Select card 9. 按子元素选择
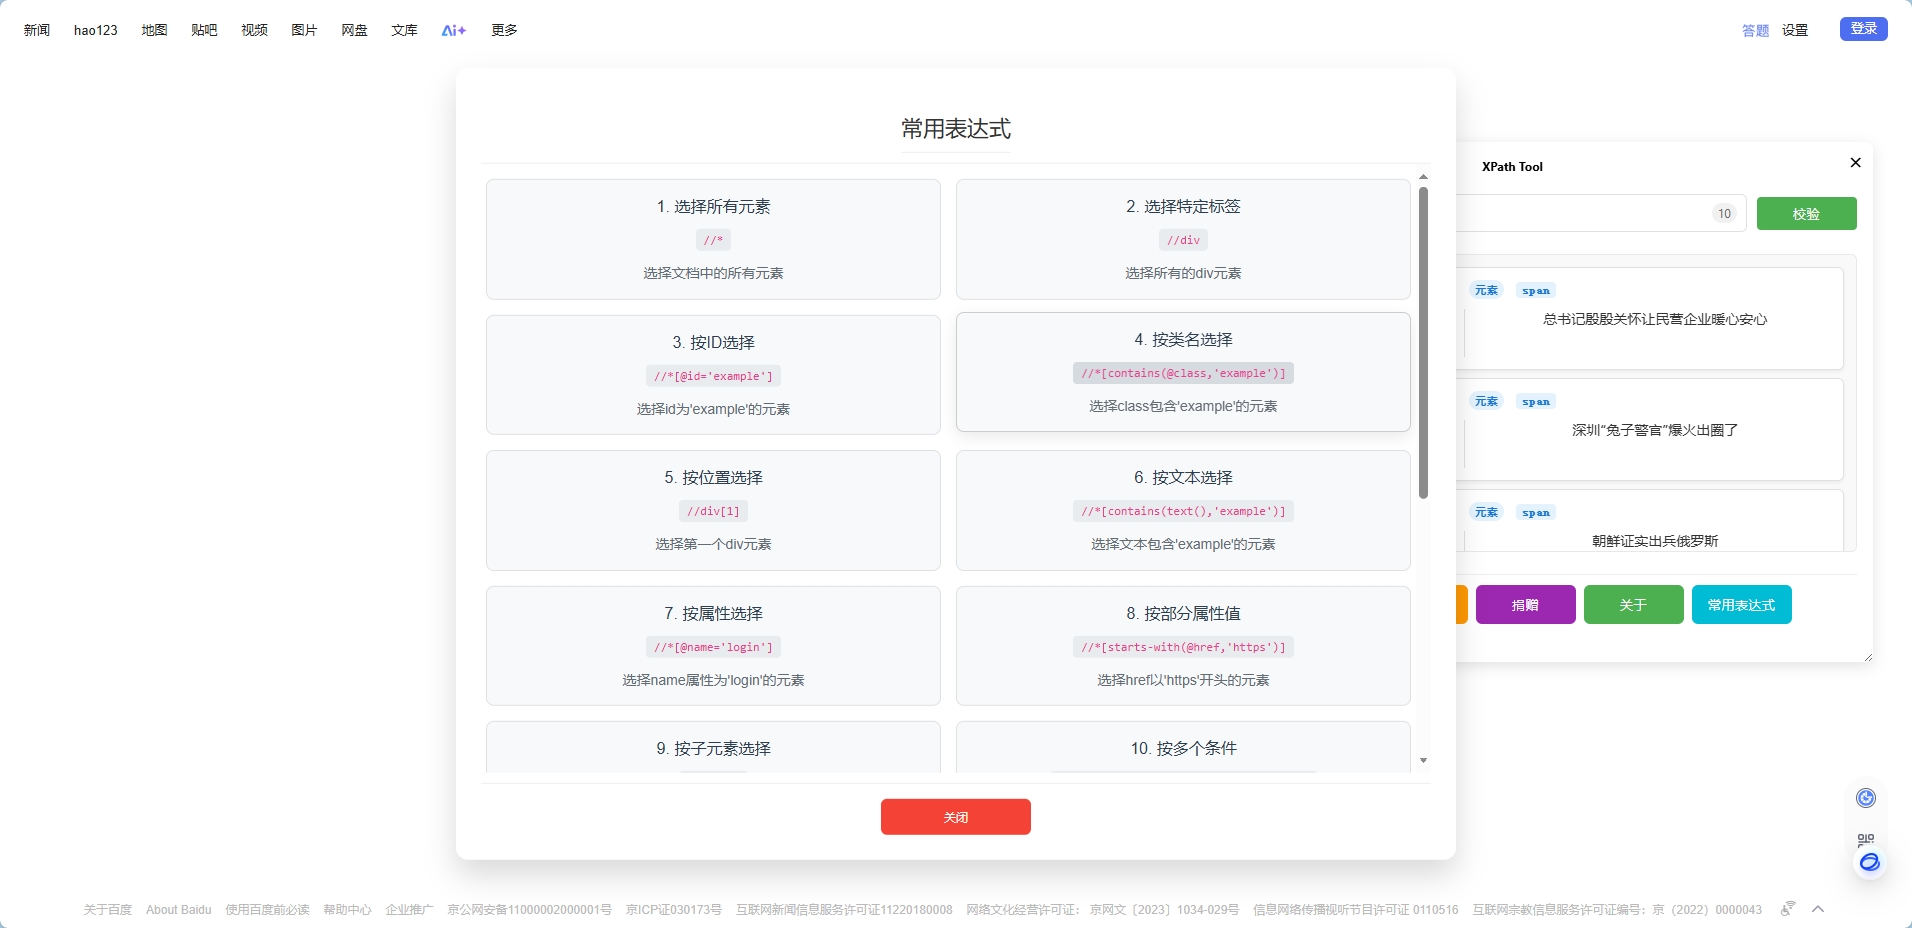 (713, 747)
